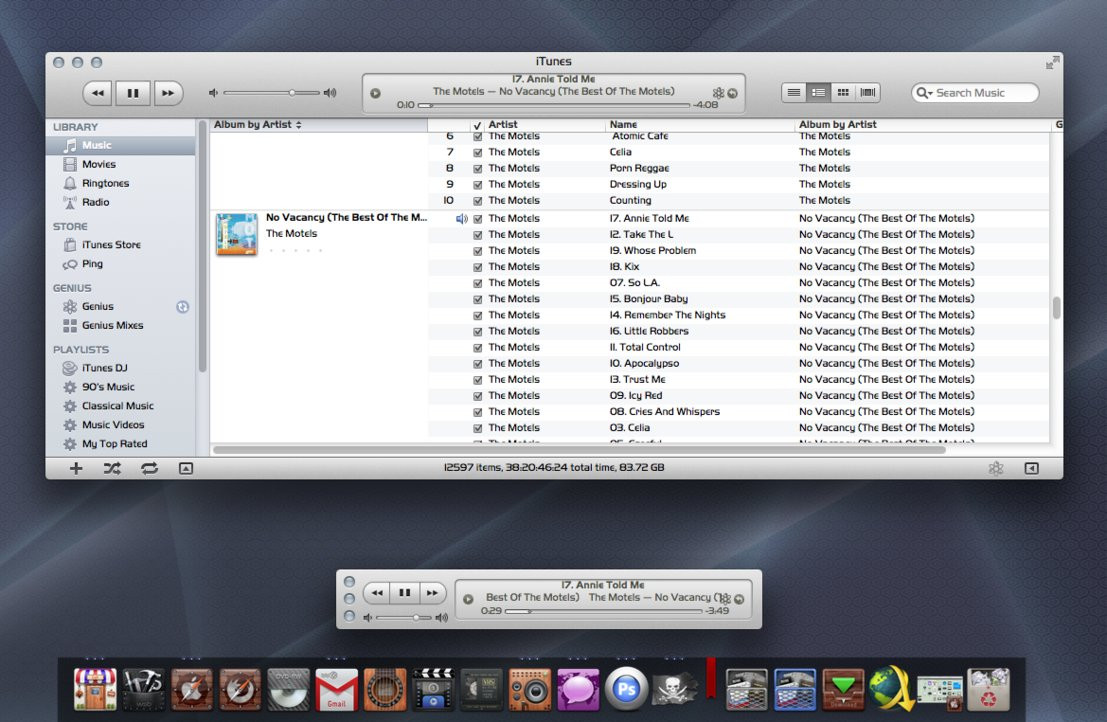Screen dimensions: 1107x722
Task: Click the now-playing speaker icon beside Annie Told Me
Action: point(462,219)
